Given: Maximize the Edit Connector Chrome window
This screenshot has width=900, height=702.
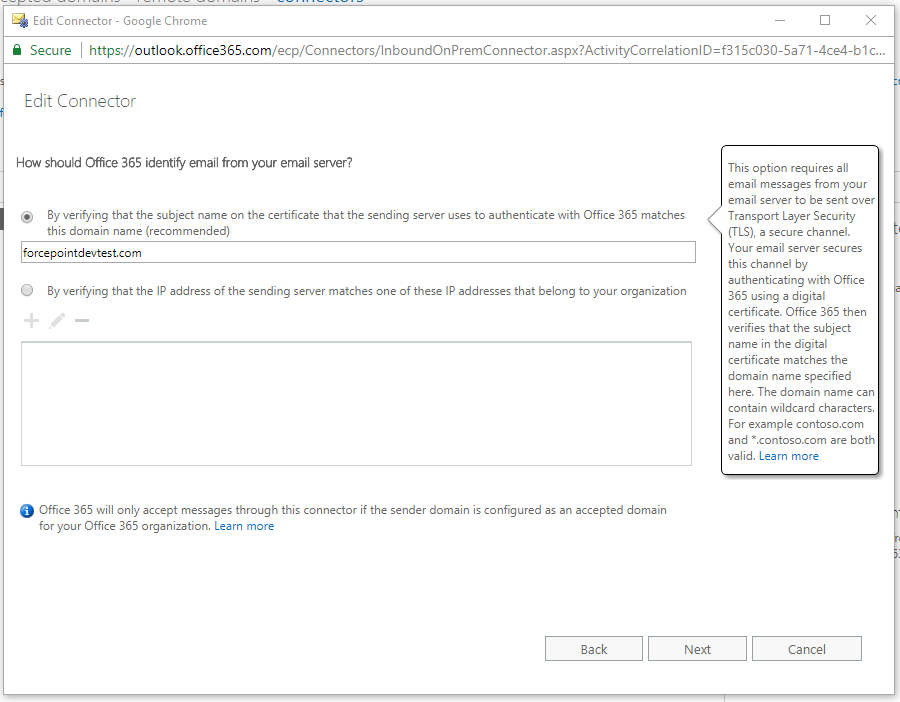Looking at the screenshot, I should click(x=825, y=20).
